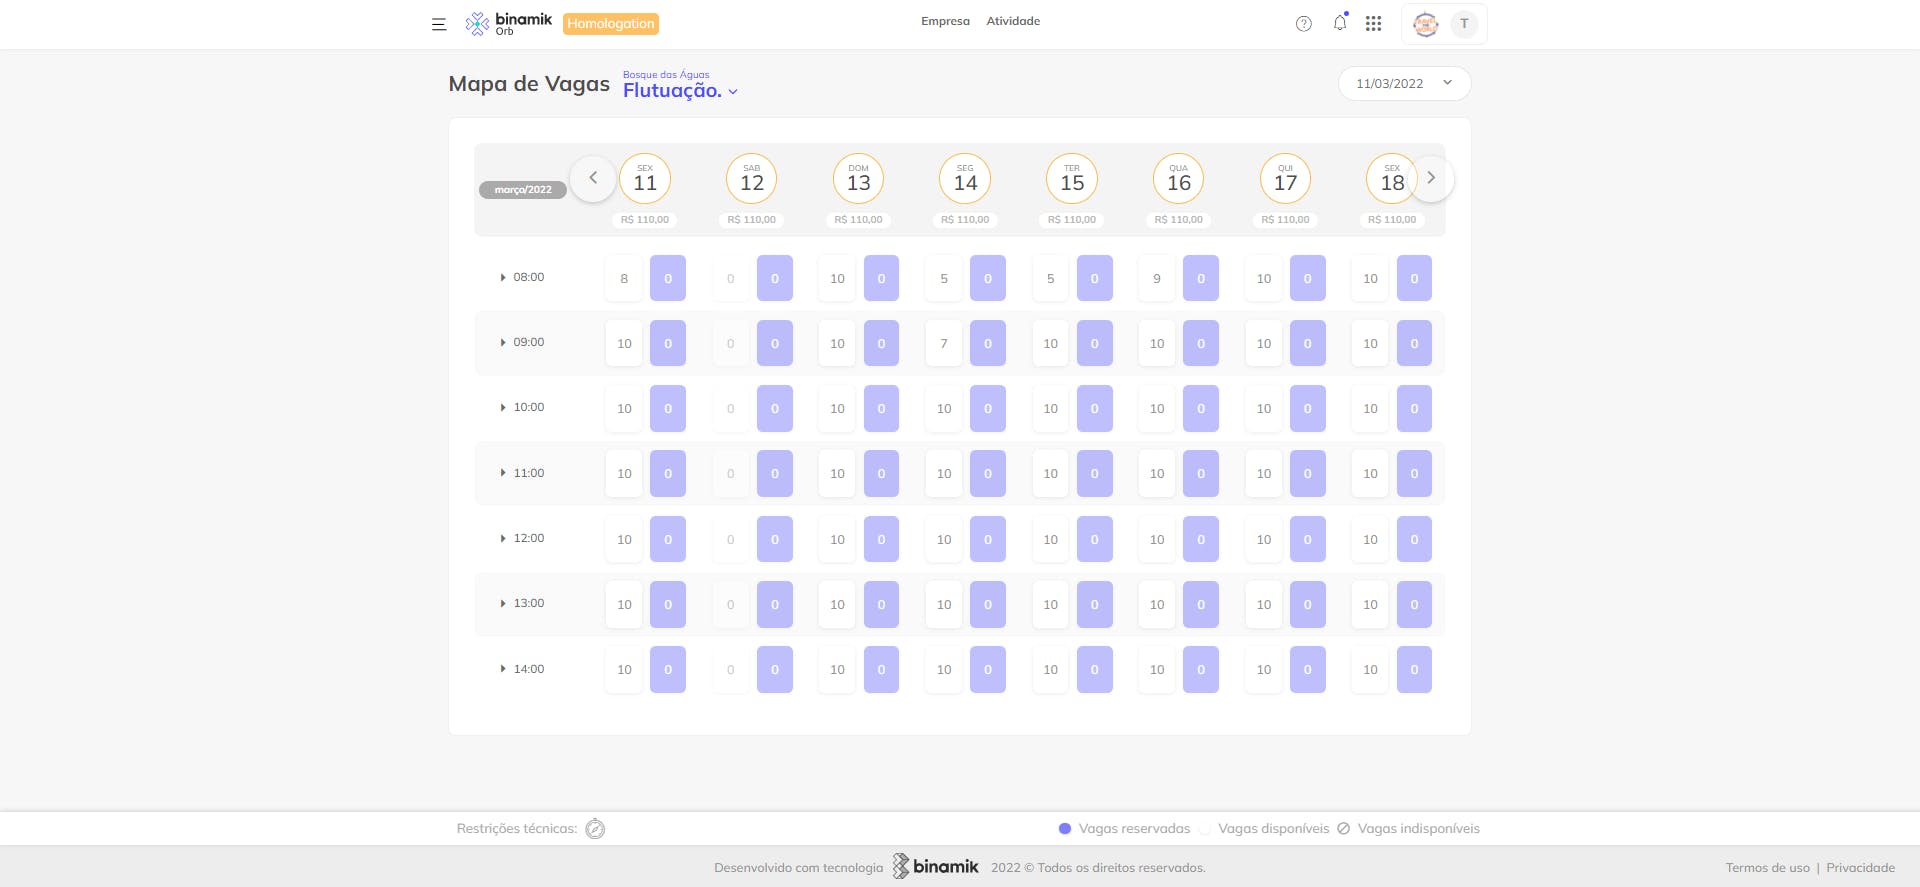
Task: Click the binamik Orb logo
Action: point(508,23)
